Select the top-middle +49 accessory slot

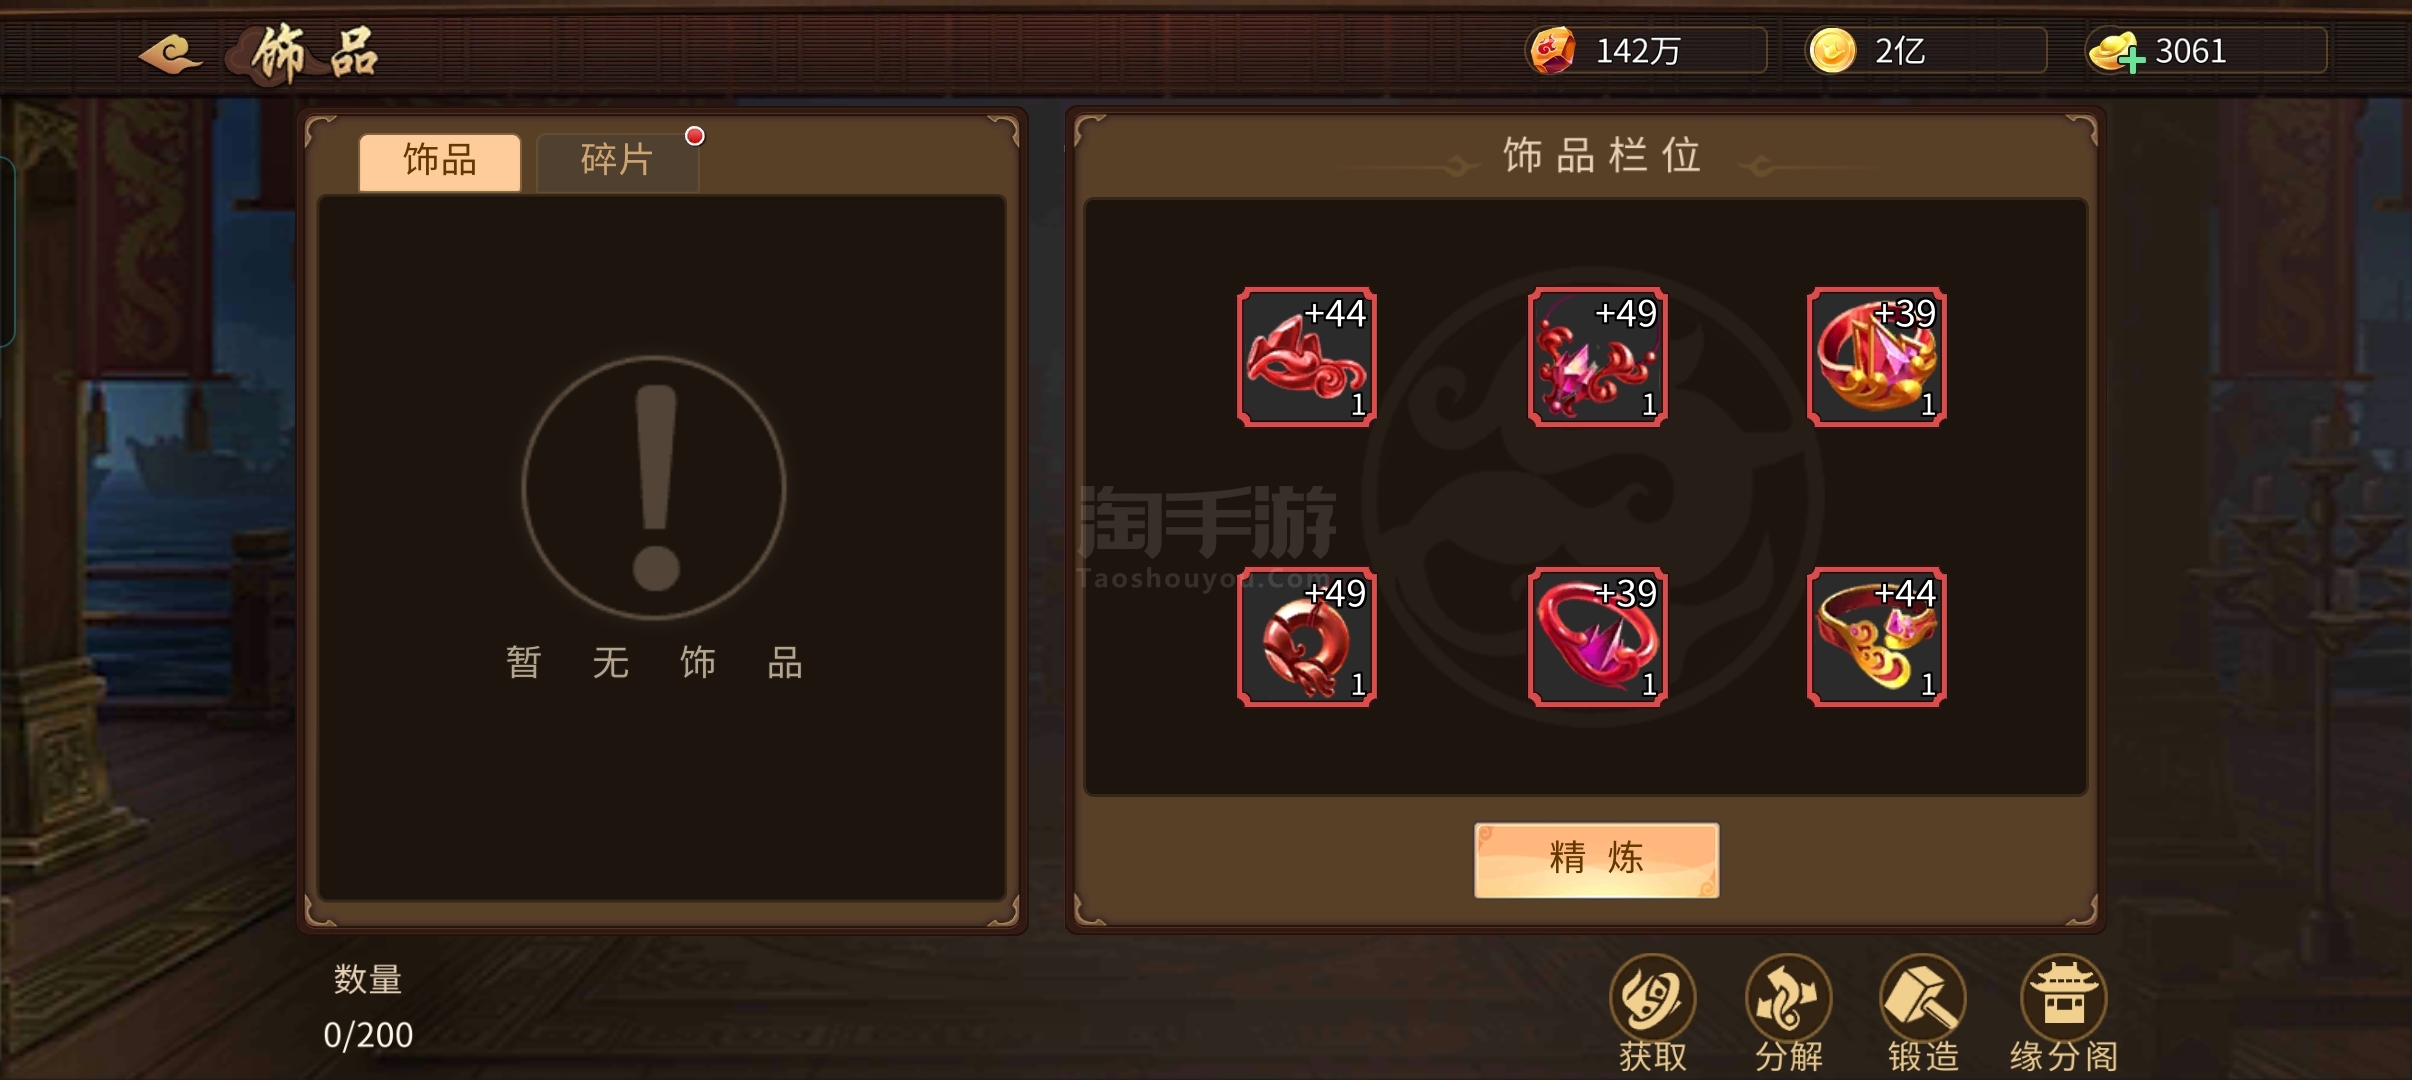click(1597, 357)
